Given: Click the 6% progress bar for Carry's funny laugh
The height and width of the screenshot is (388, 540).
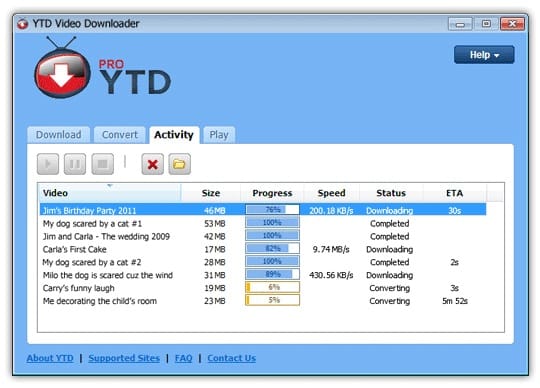Looking at the screenshot, I should [x=272, y=287].
